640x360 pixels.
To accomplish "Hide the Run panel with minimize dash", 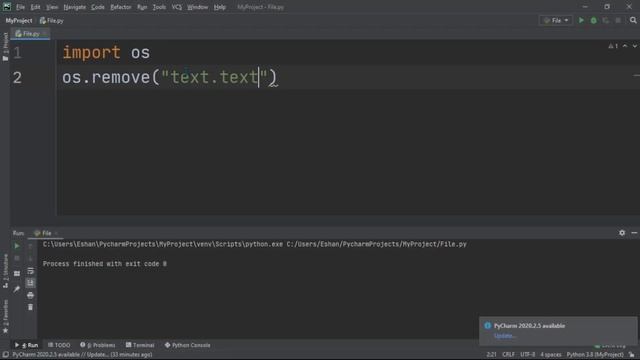I will [634, 233].
